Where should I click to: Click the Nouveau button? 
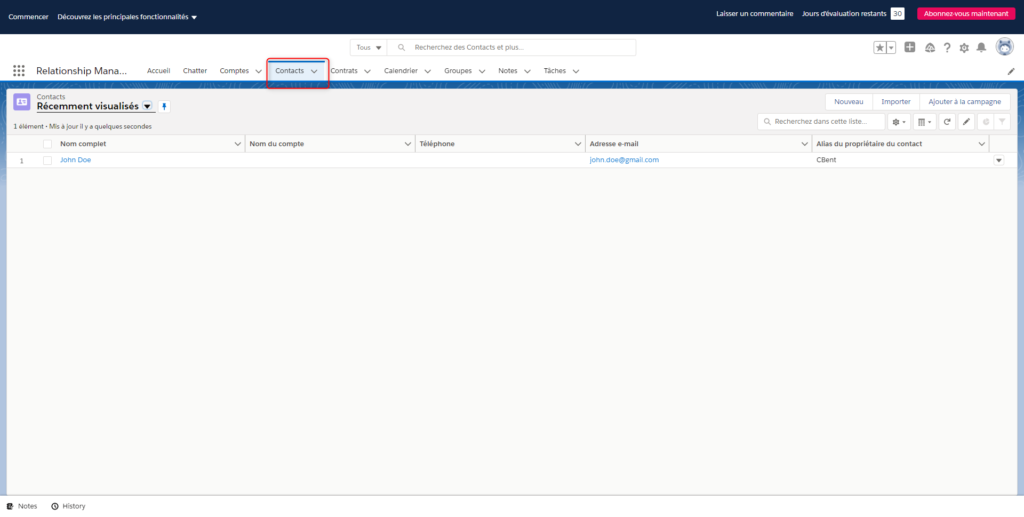pyautogui.click(x=848, y=102)
